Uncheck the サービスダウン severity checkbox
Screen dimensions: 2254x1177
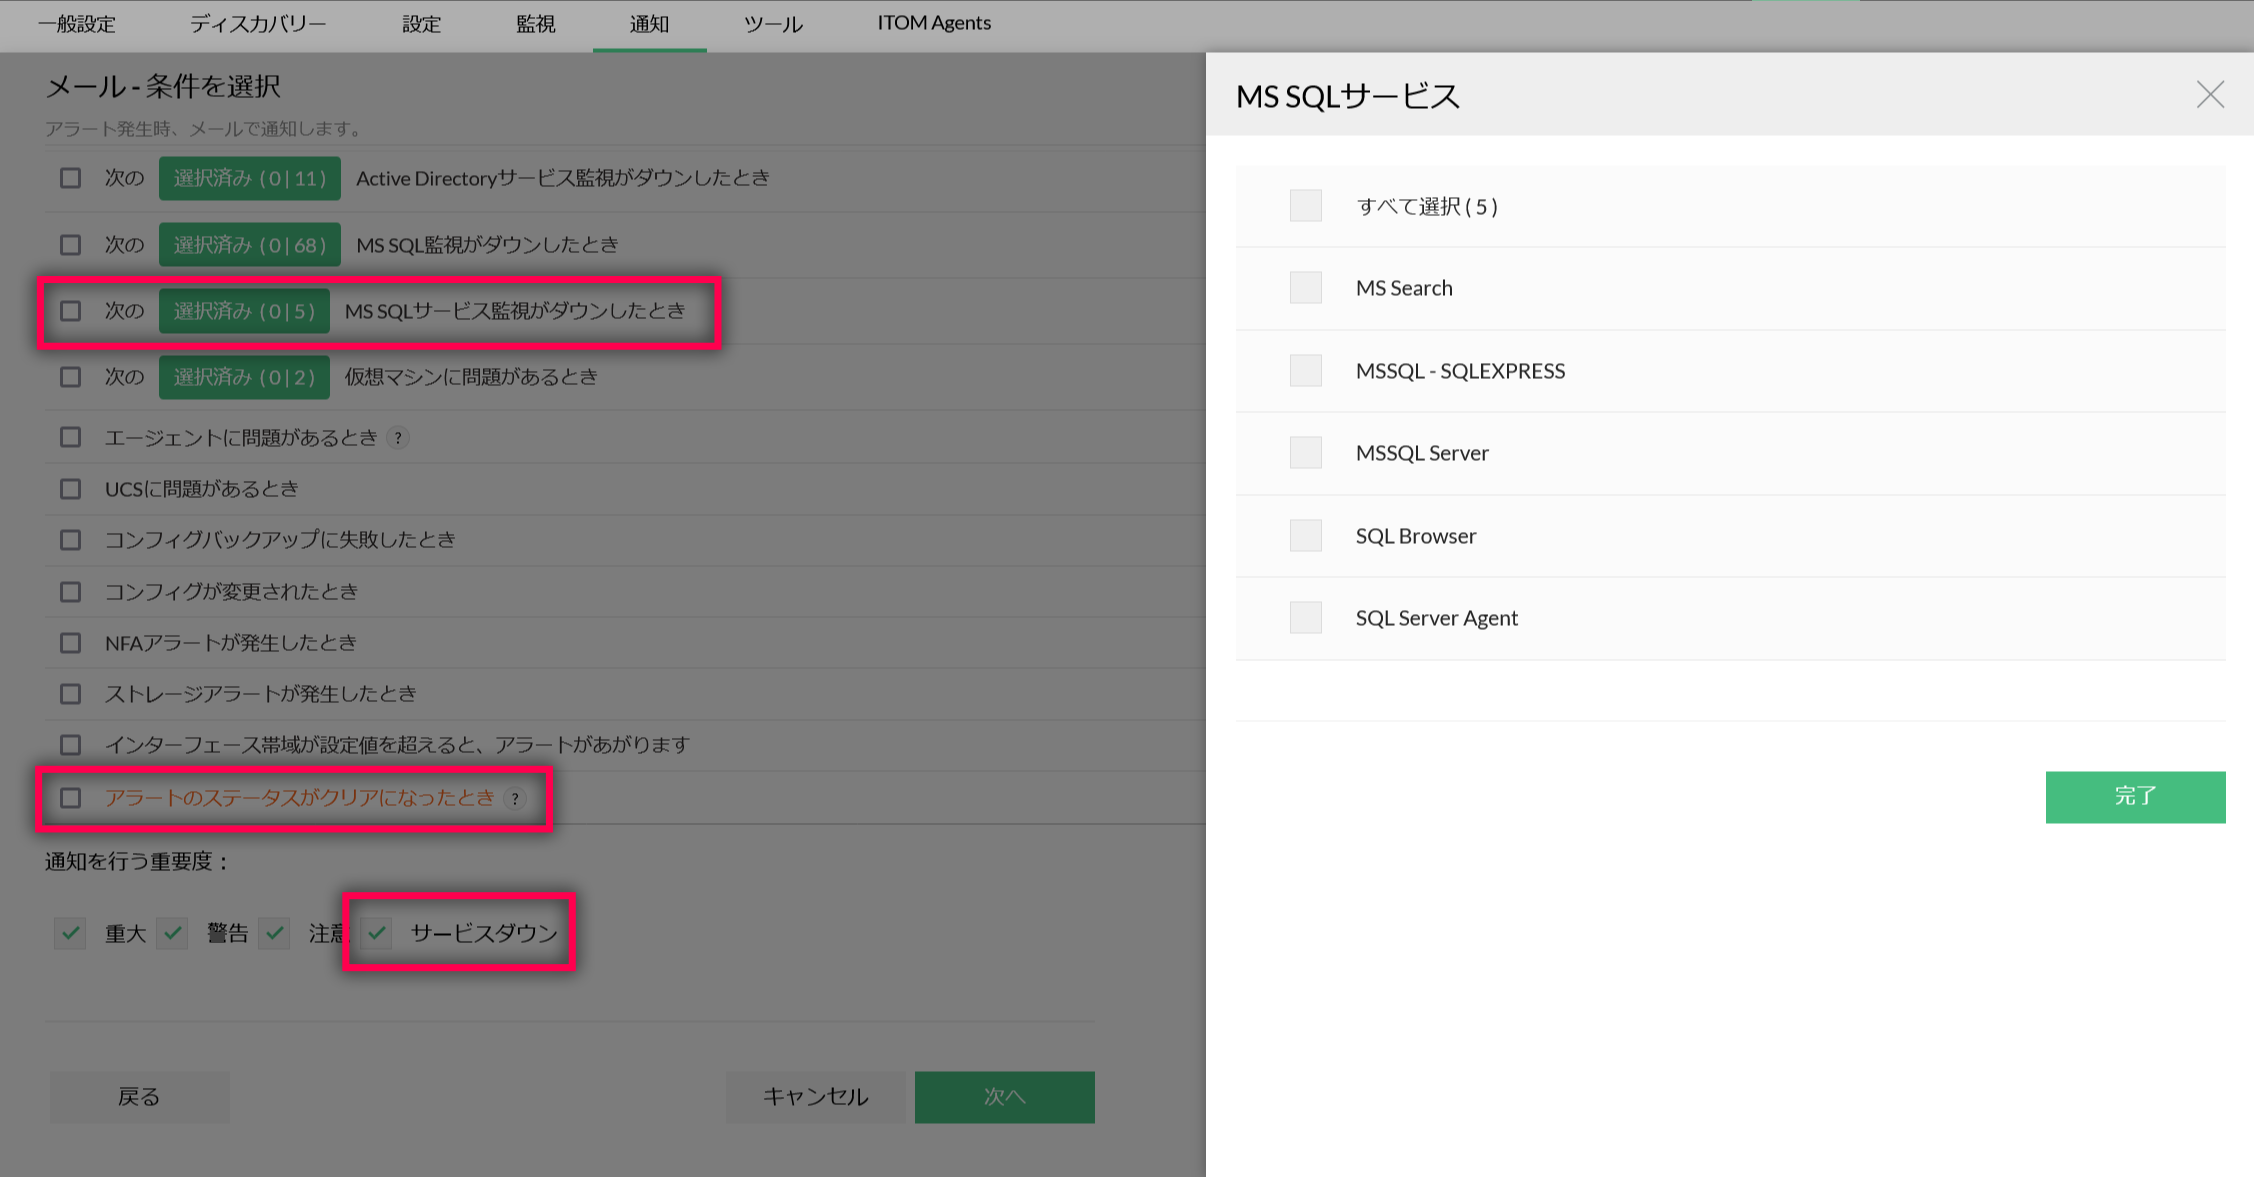coord(377,933)
